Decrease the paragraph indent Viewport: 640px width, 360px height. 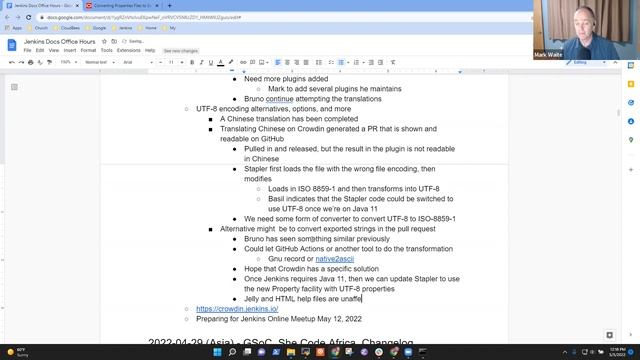(371, 62)
